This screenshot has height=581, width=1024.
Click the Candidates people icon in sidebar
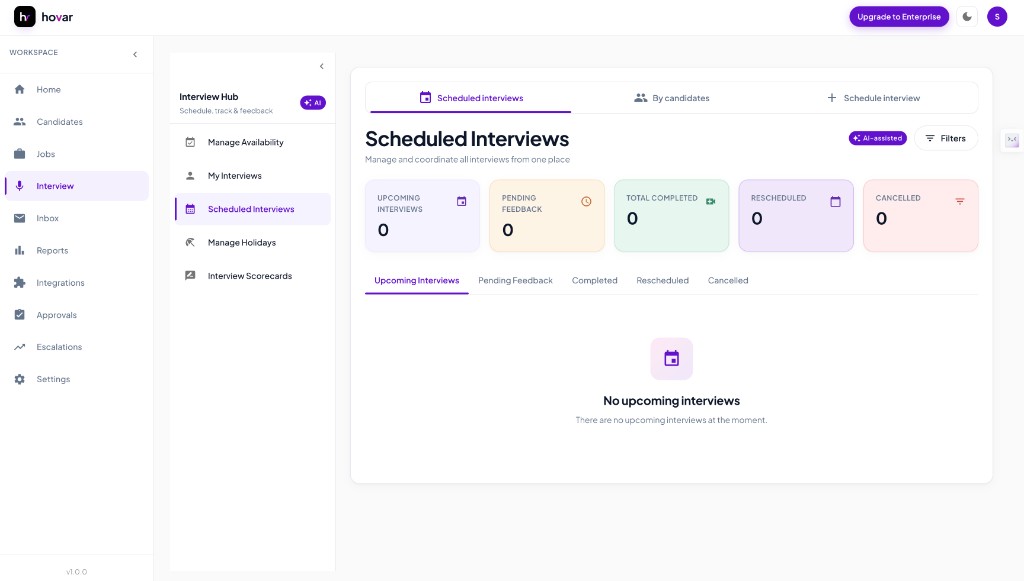20,121
